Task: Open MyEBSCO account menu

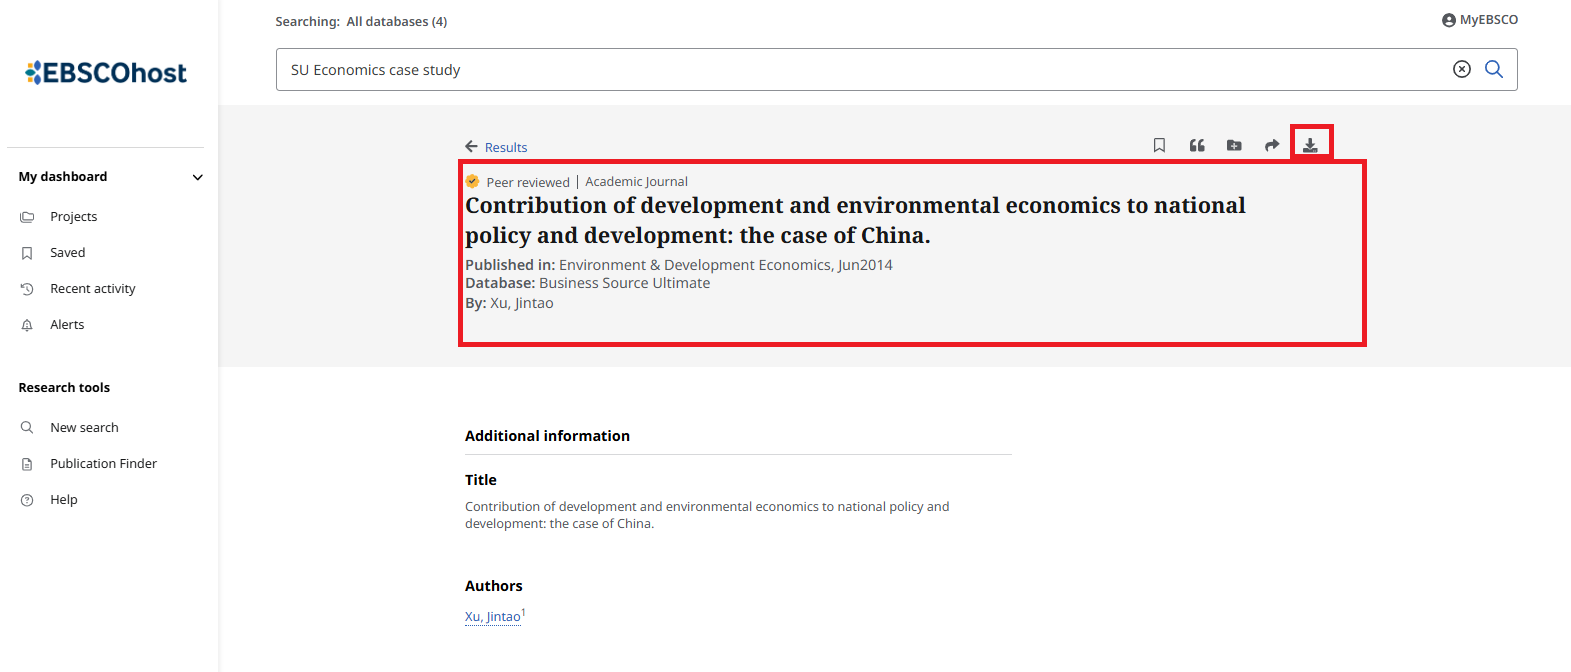Action: coord(1480,20)
